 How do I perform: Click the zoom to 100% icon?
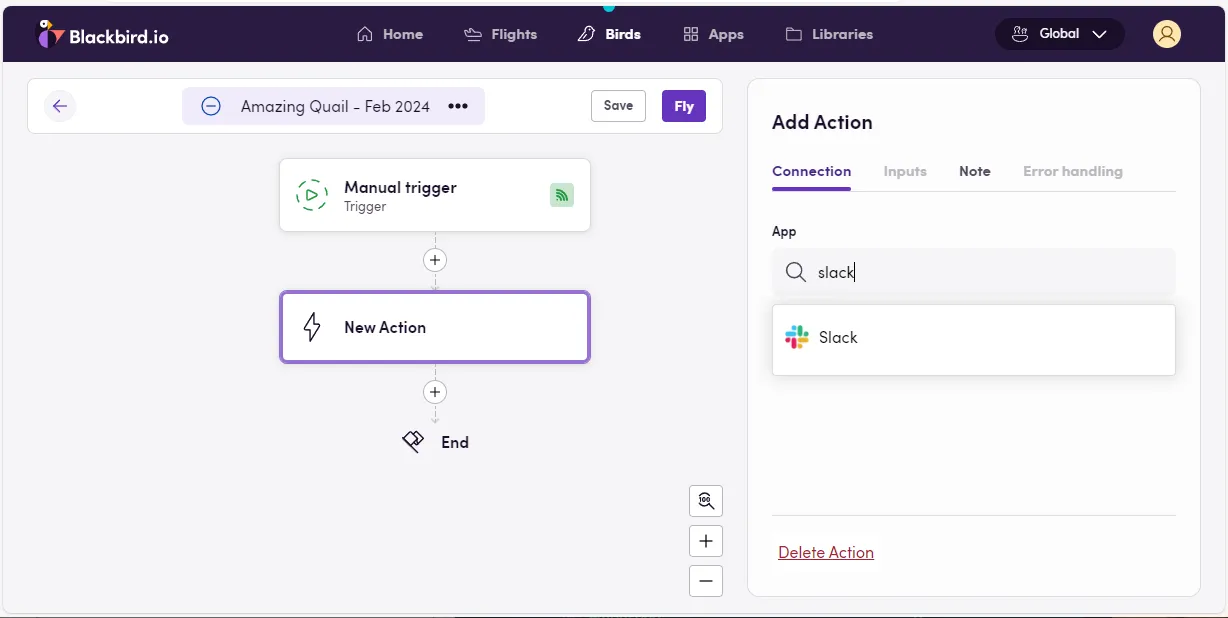click(x=706, y=501)
